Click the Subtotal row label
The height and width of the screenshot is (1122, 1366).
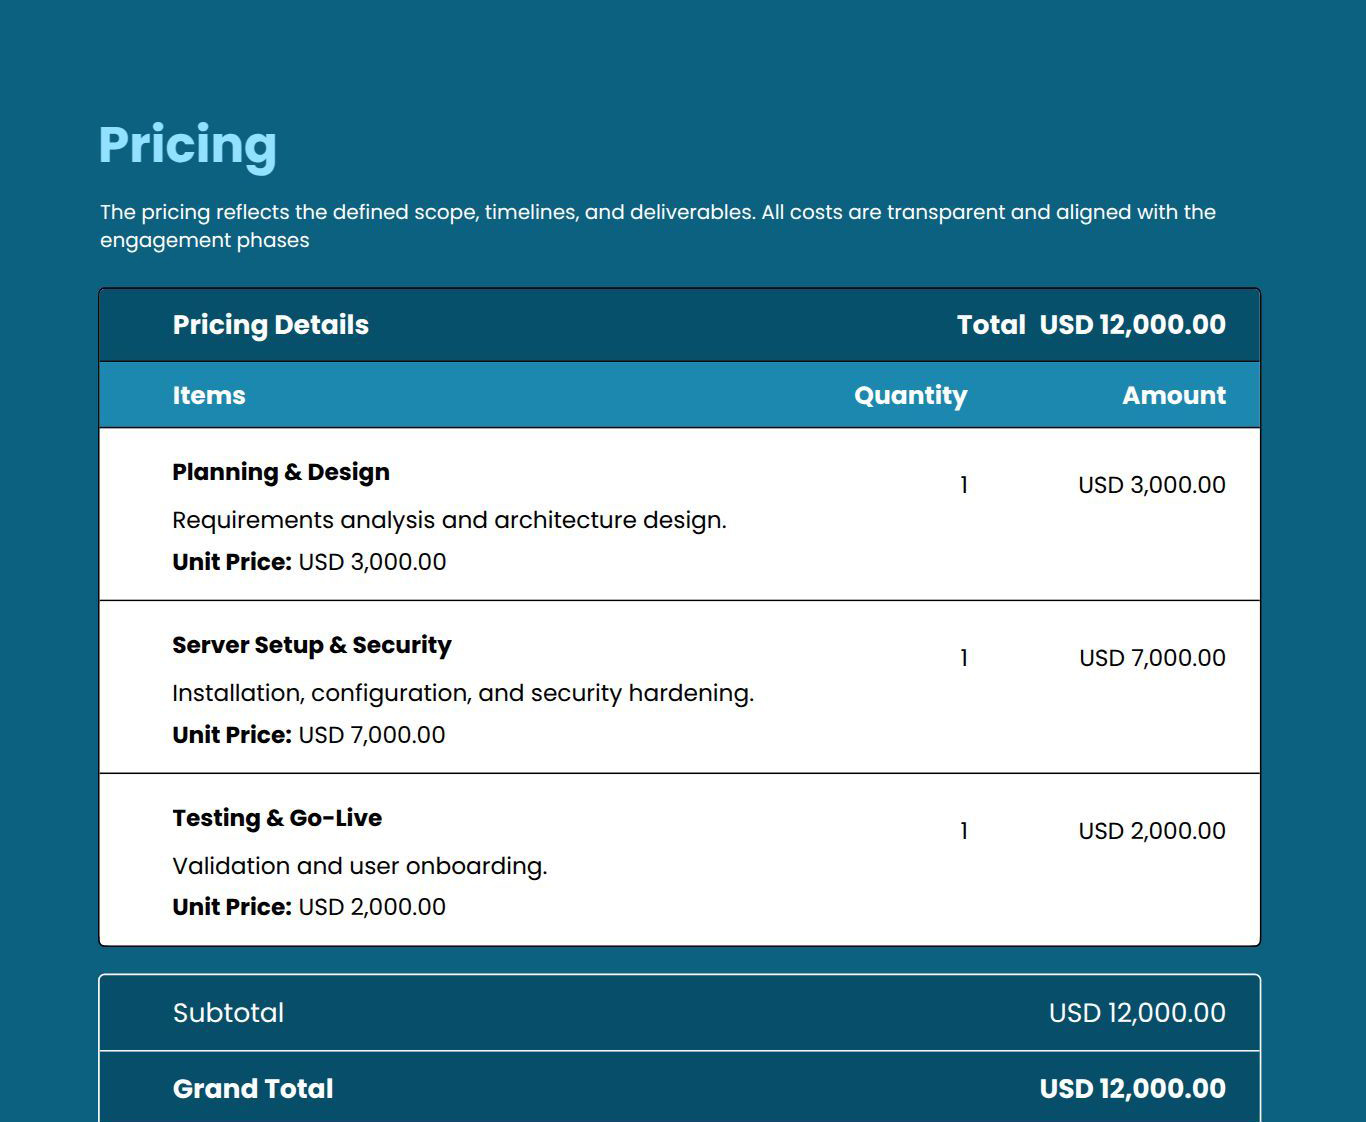click(x=228, y=1013)
